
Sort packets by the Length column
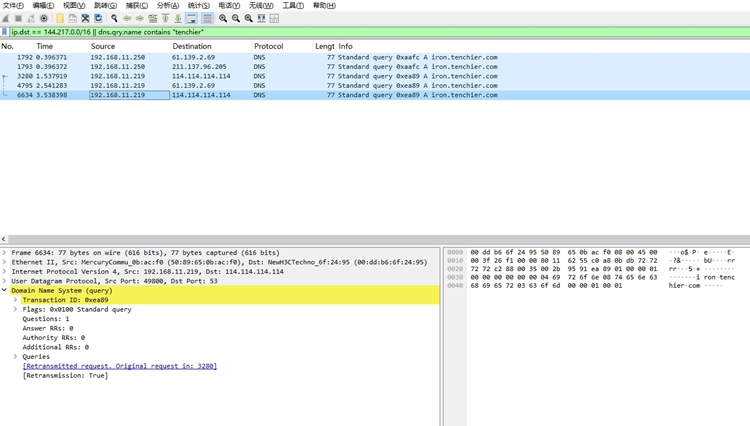pos(324,46)
